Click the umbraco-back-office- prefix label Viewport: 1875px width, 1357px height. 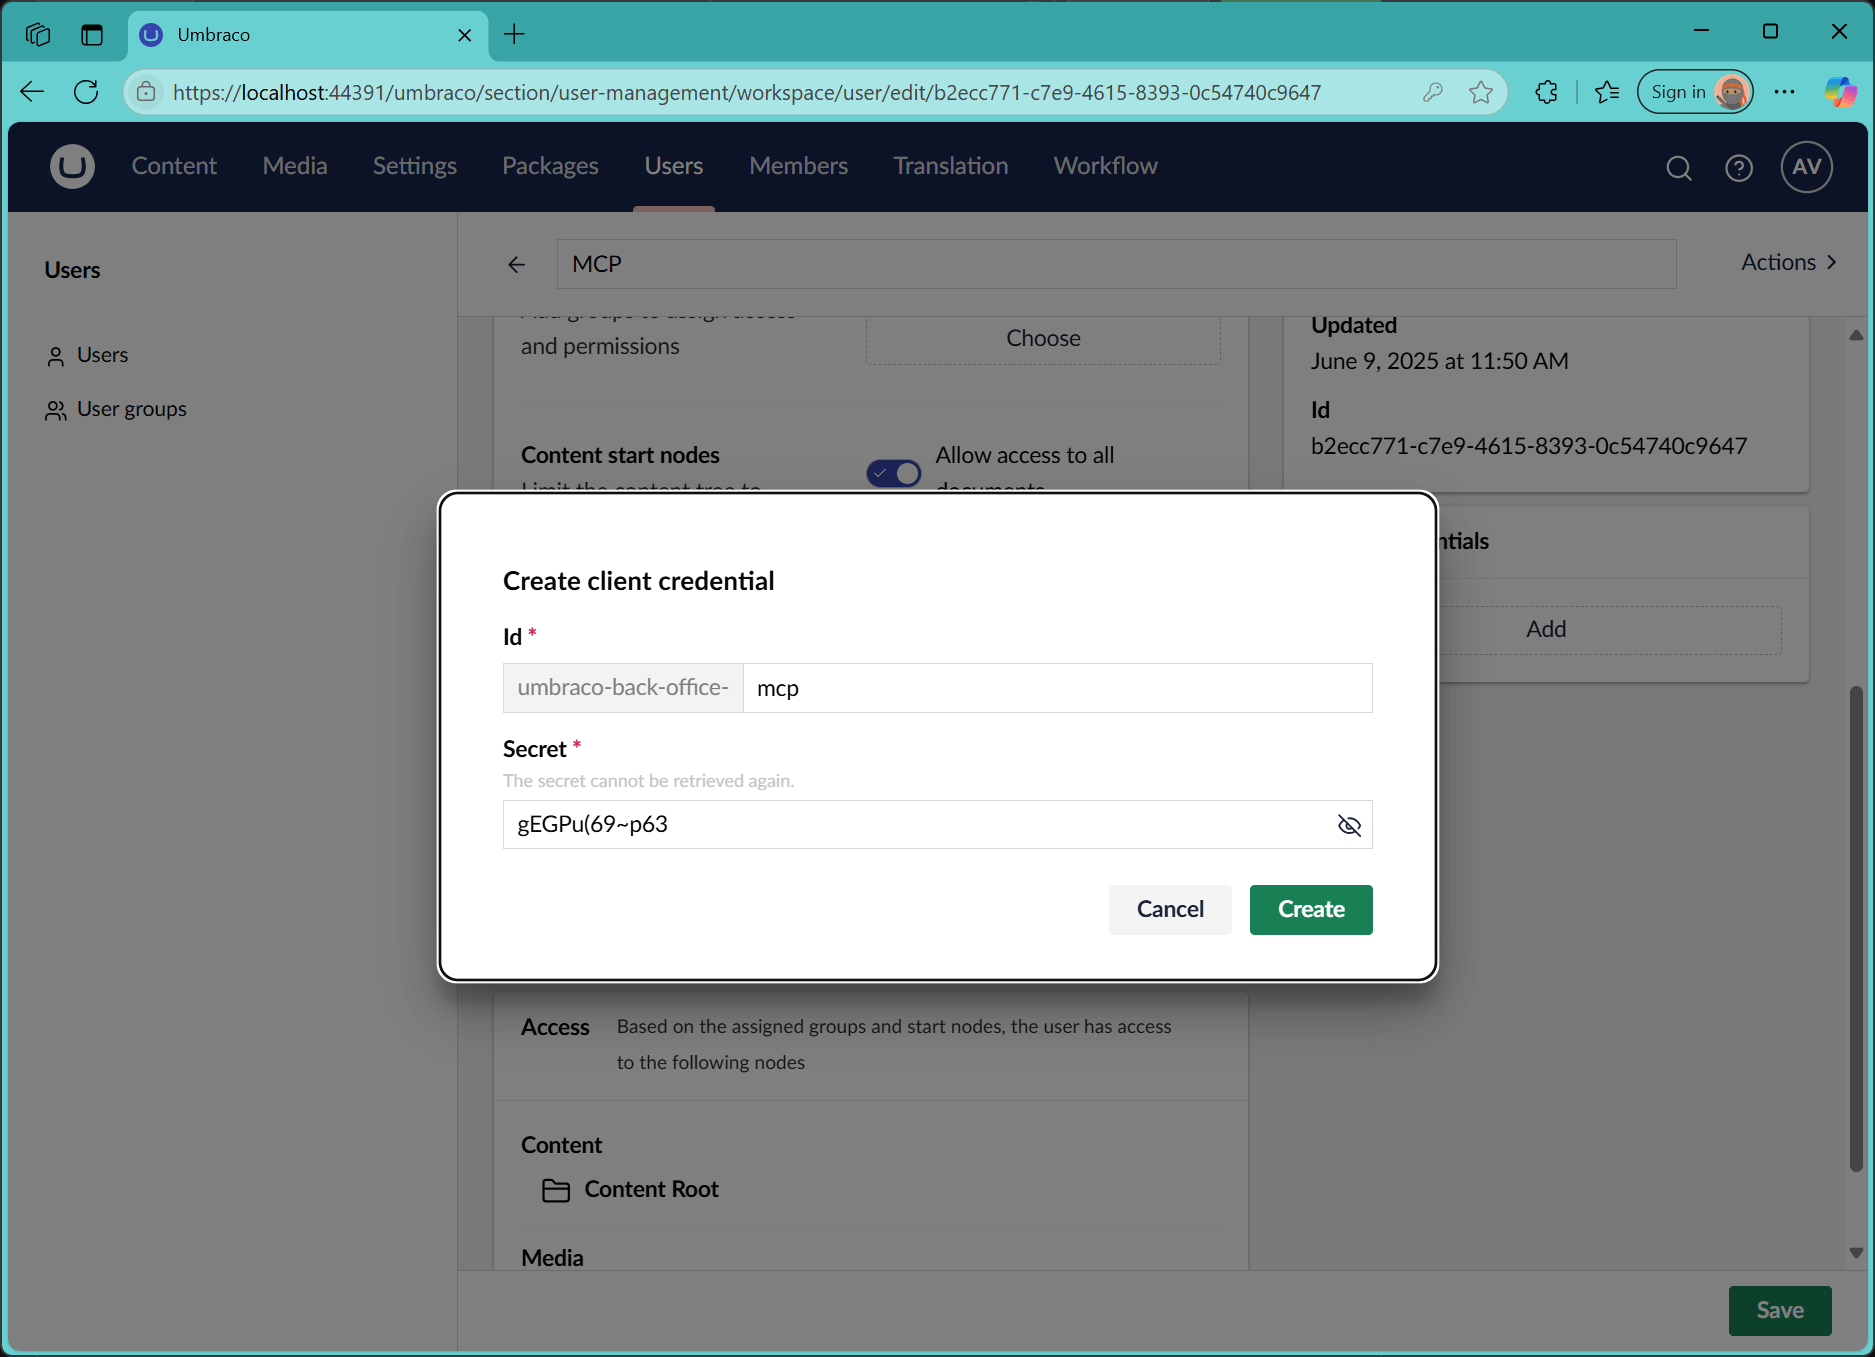[x=623, y=688]
